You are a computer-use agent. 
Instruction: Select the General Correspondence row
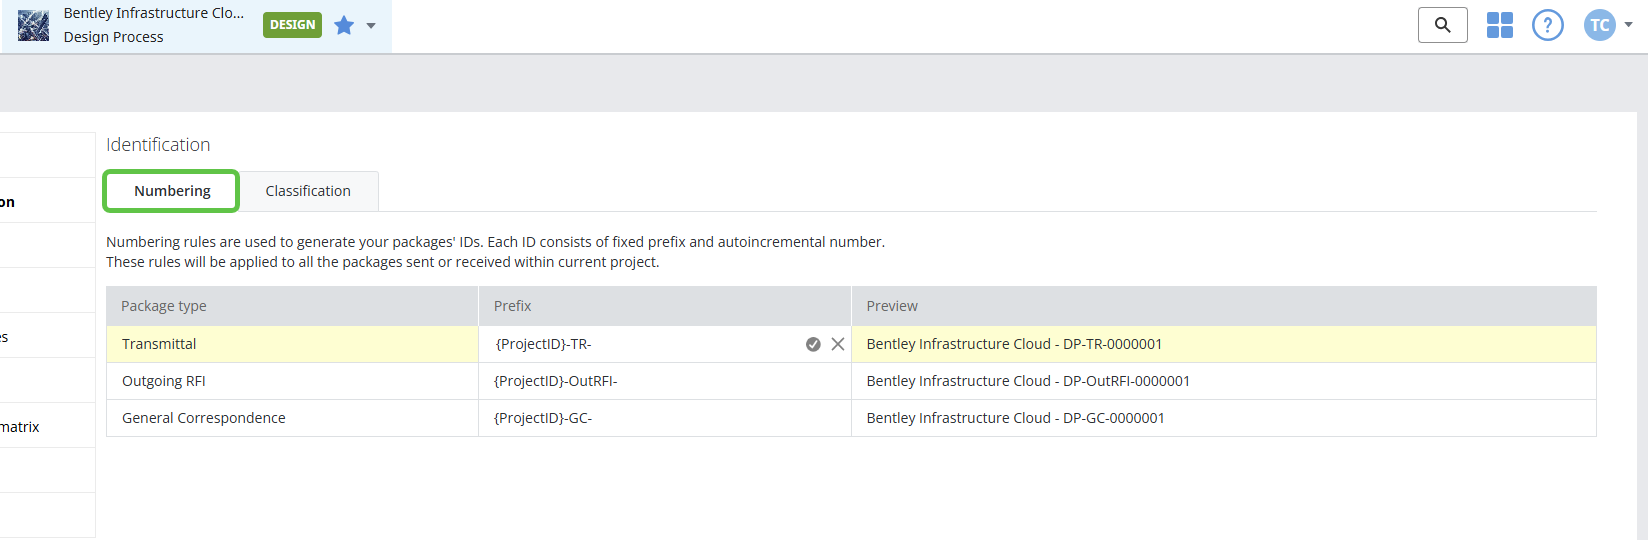(x=204, y=418)
